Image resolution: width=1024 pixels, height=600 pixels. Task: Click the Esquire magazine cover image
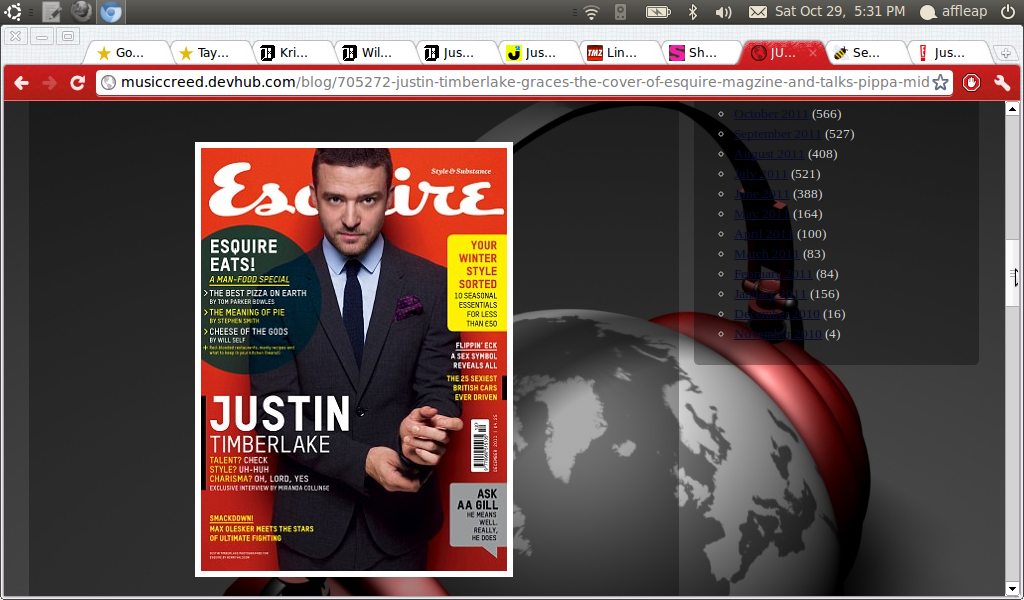(354, 359)
